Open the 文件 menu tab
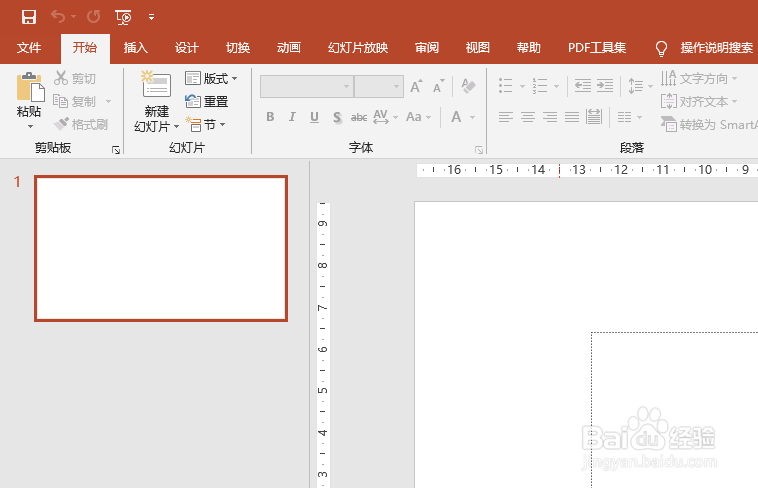 [29, 48]
